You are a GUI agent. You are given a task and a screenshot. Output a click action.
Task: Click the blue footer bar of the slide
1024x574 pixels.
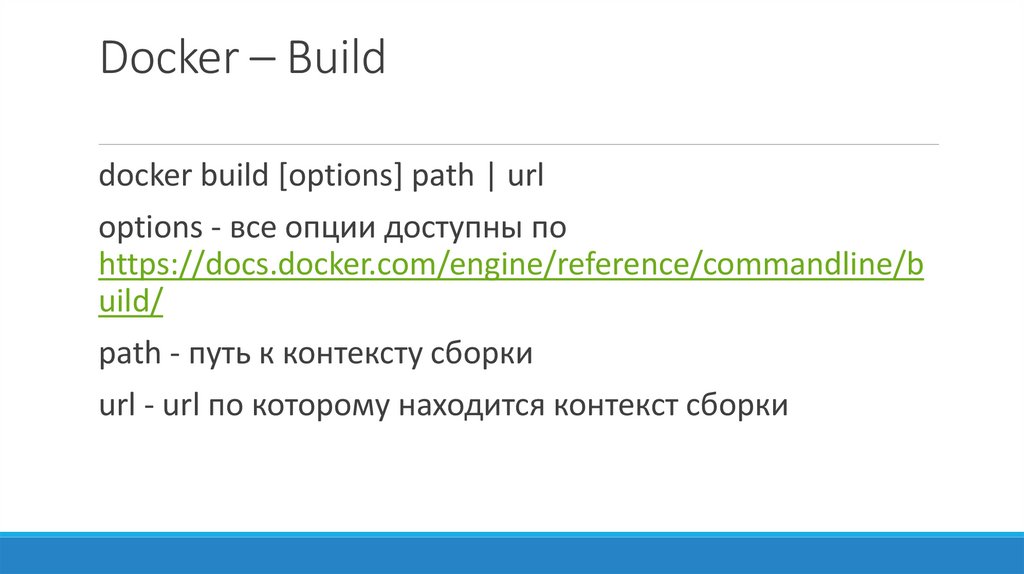click(512, 553)
